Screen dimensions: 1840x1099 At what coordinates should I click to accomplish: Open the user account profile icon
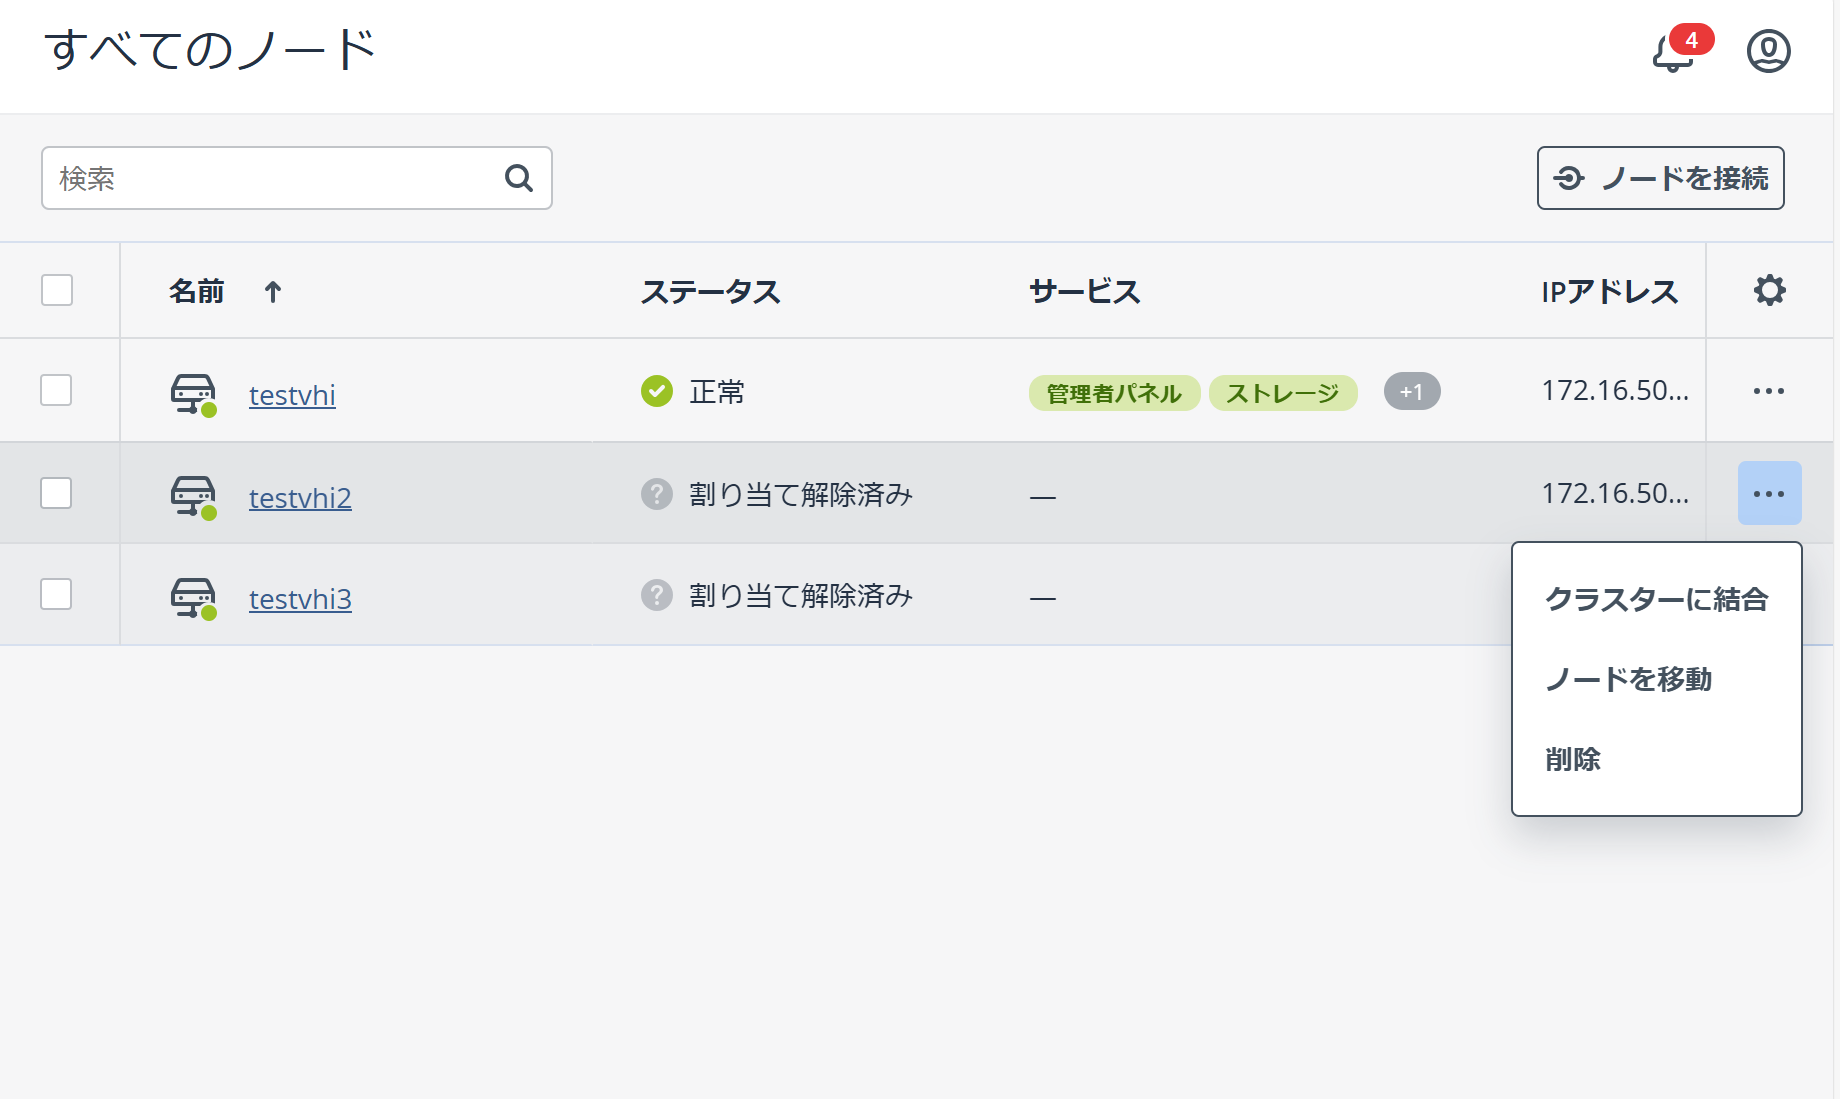tap(1768, 51)
